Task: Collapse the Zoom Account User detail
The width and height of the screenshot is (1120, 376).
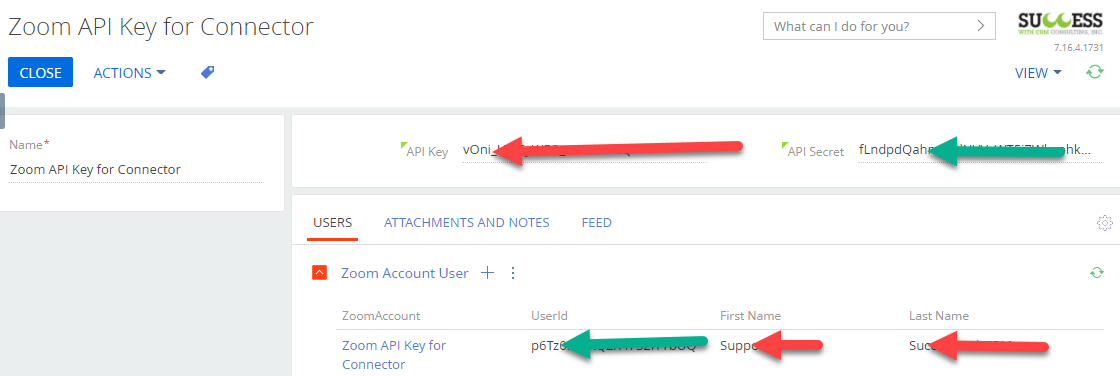Action: [320, 273]
